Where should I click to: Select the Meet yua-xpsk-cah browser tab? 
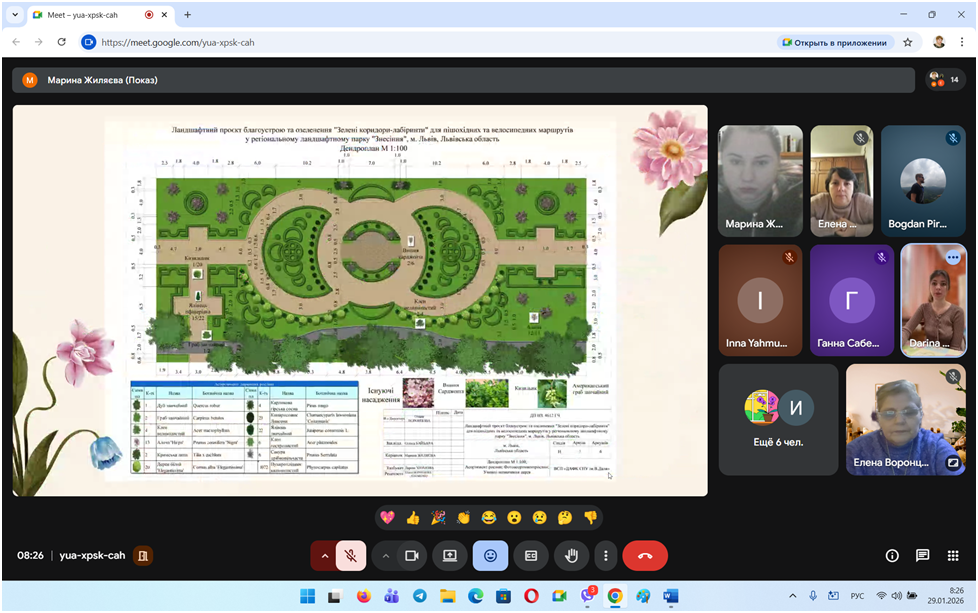point(85,15)
